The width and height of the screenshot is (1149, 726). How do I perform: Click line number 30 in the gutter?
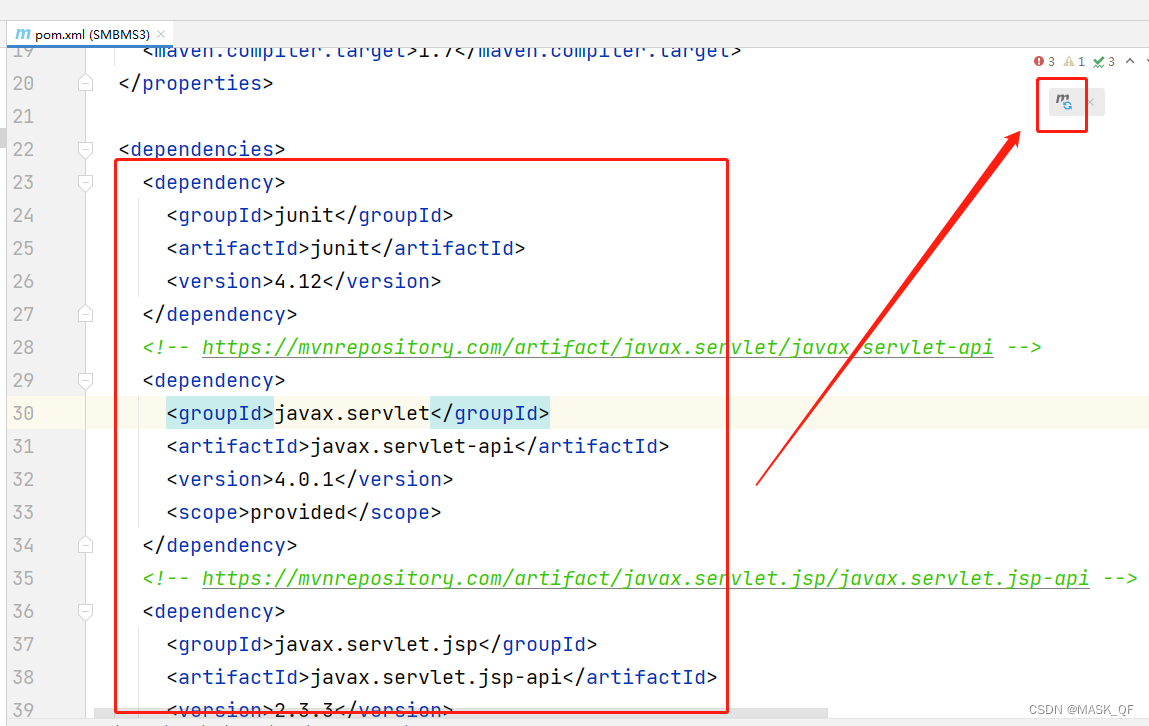24,413
